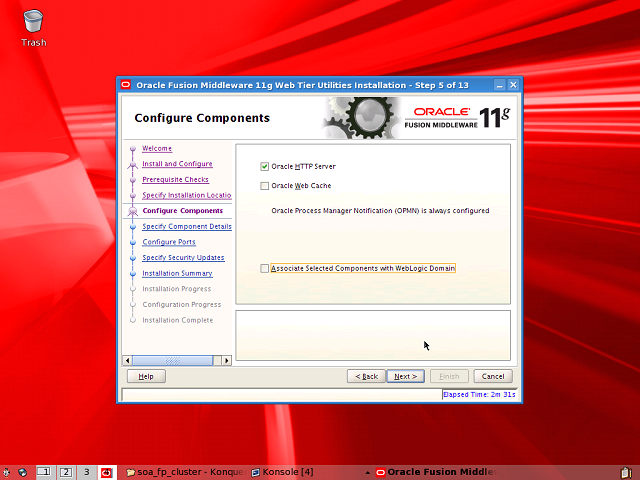Close the installer window using the X

pyautogui.click(x=513, y=85)
